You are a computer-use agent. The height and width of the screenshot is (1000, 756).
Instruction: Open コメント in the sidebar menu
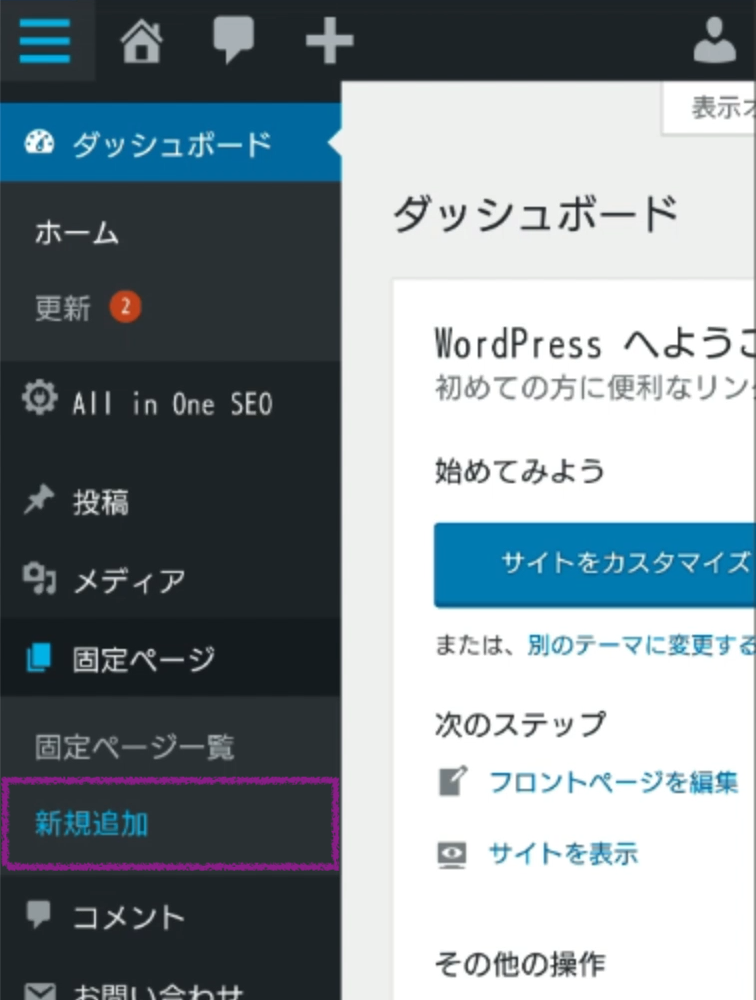pyautogui.click(x=128, y=917)
